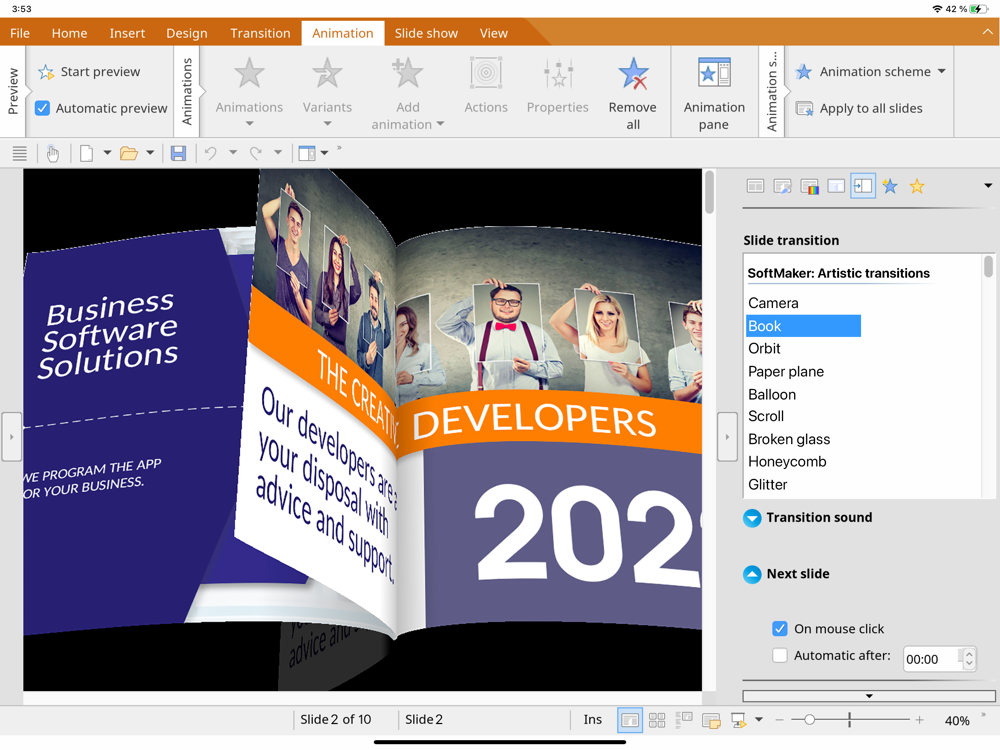The image size is (1000, 750).
Task: Click the Start preview icon
Action: [x=46, y=72]
